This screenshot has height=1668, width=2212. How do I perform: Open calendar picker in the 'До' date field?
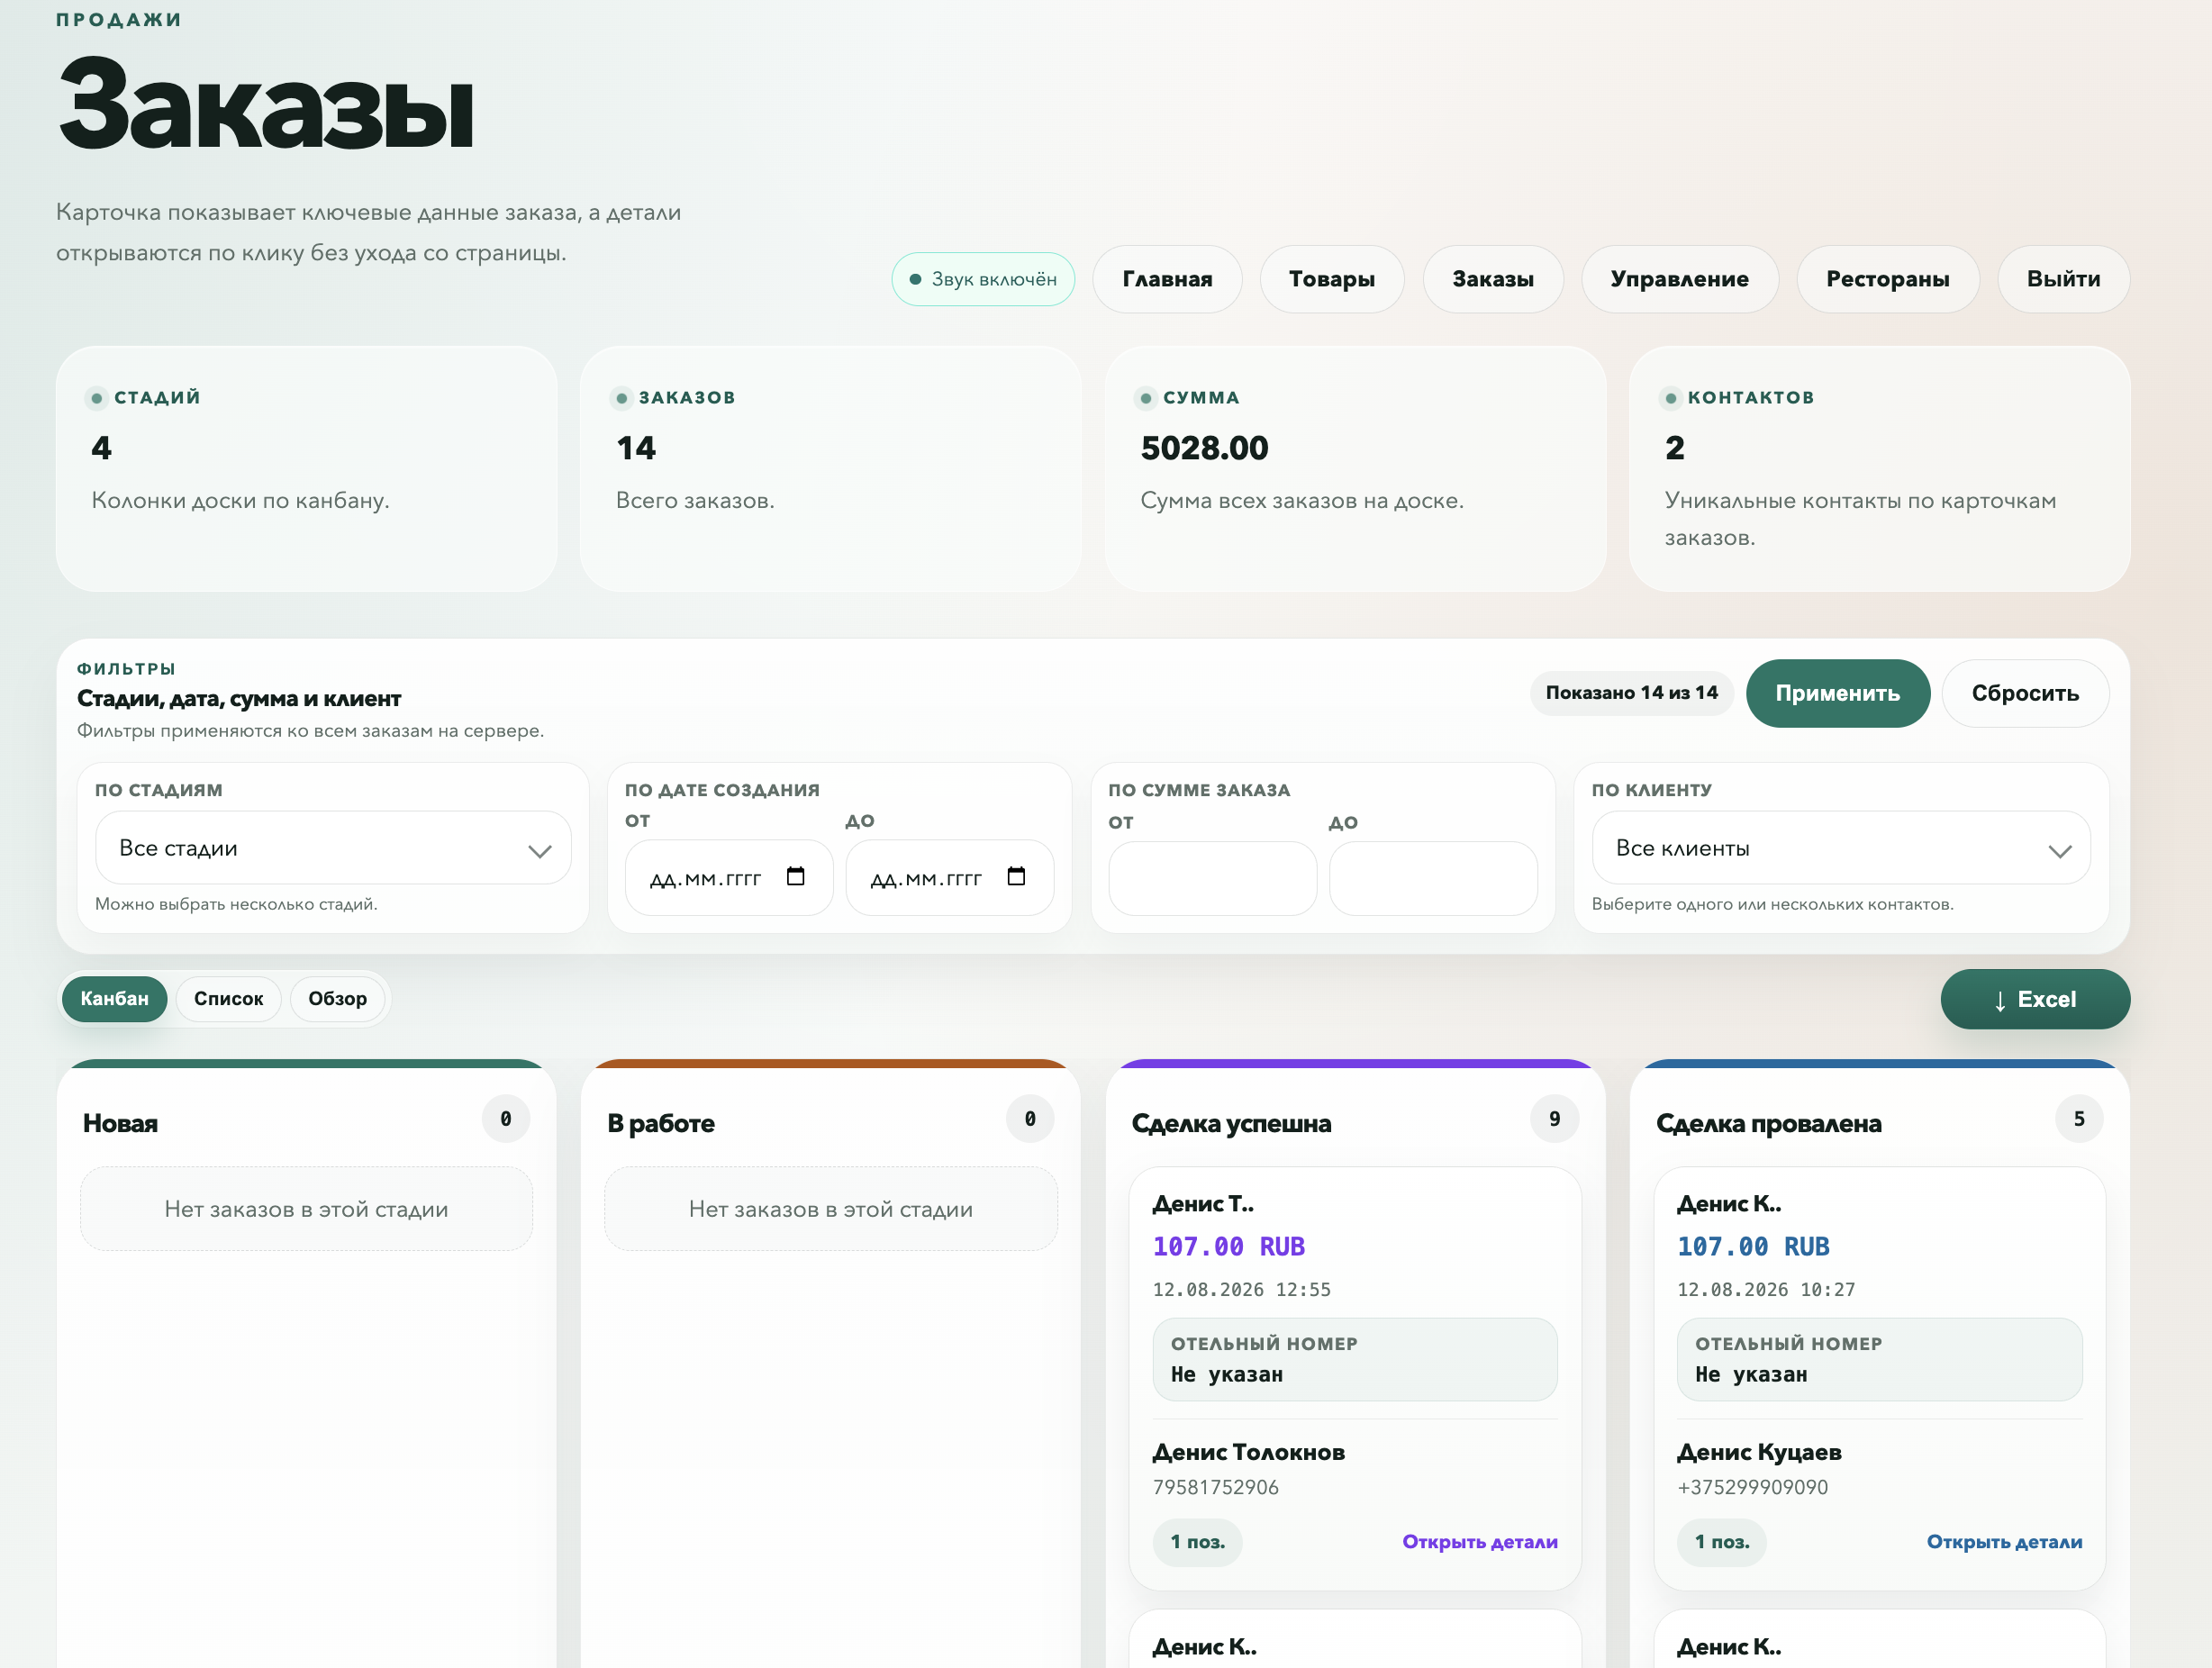[x=1016, y=876]
